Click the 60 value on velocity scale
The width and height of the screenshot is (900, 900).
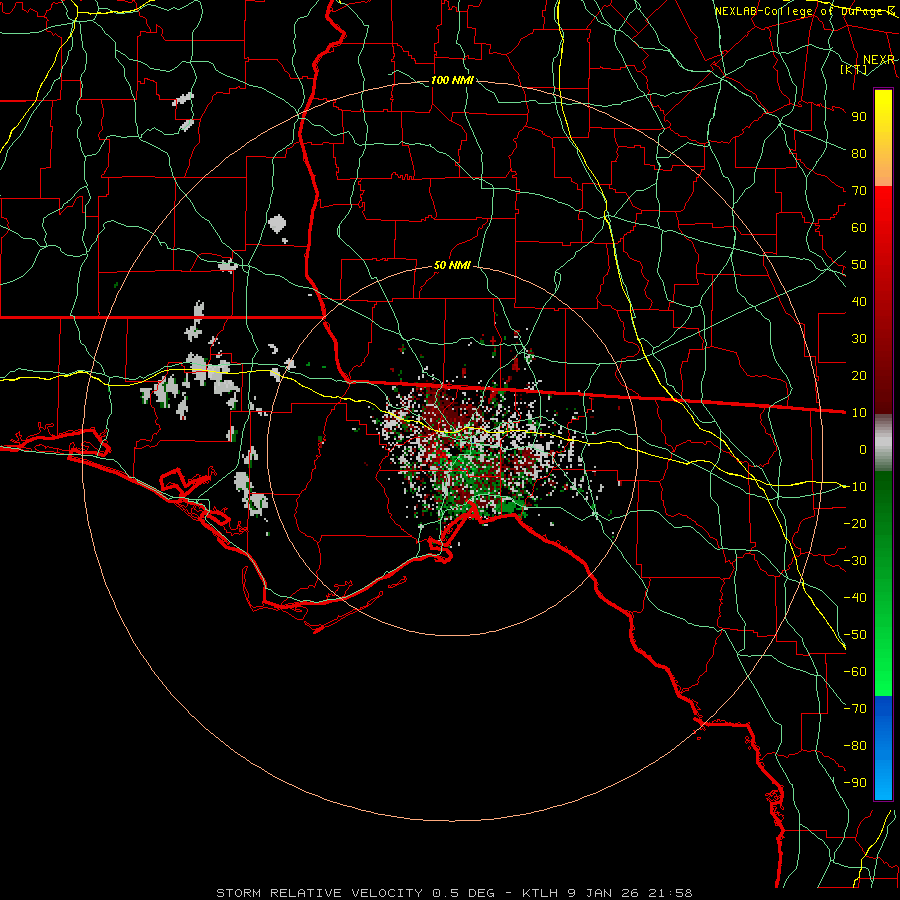[859, 228]
